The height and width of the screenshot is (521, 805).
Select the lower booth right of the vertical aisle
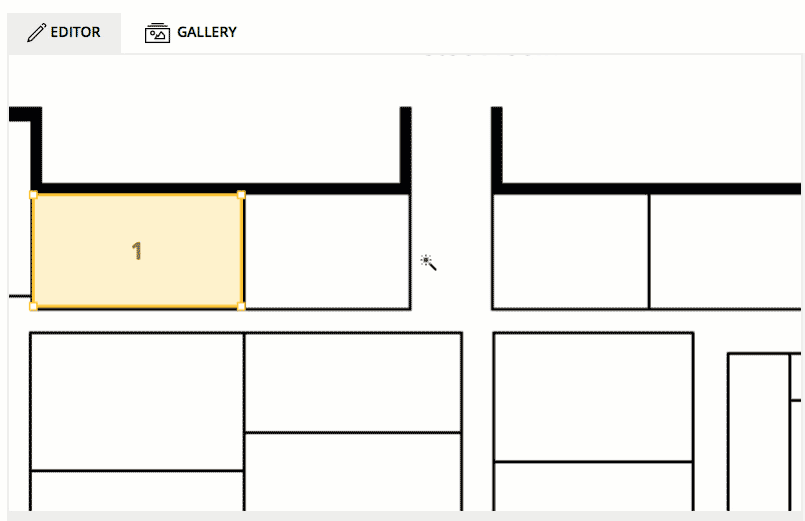pyautogui.click(x=593, y=396)
